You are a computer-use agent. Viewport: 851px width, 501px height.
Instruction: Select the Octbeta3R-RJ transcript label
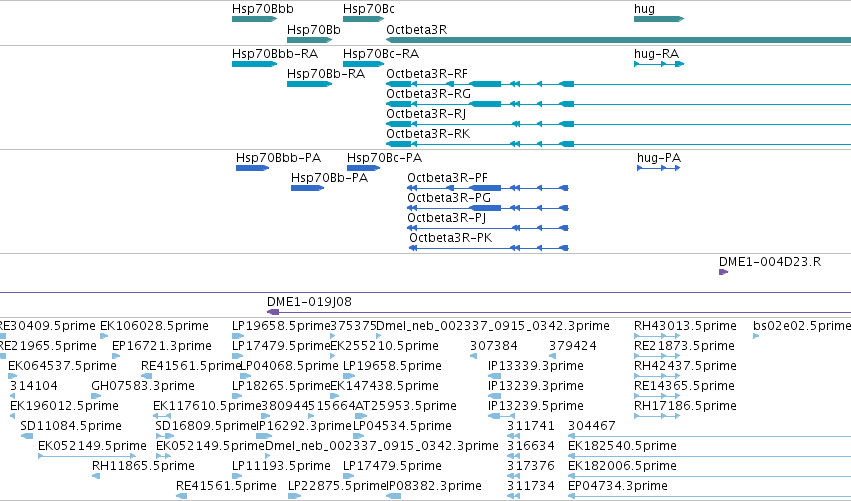426,114
